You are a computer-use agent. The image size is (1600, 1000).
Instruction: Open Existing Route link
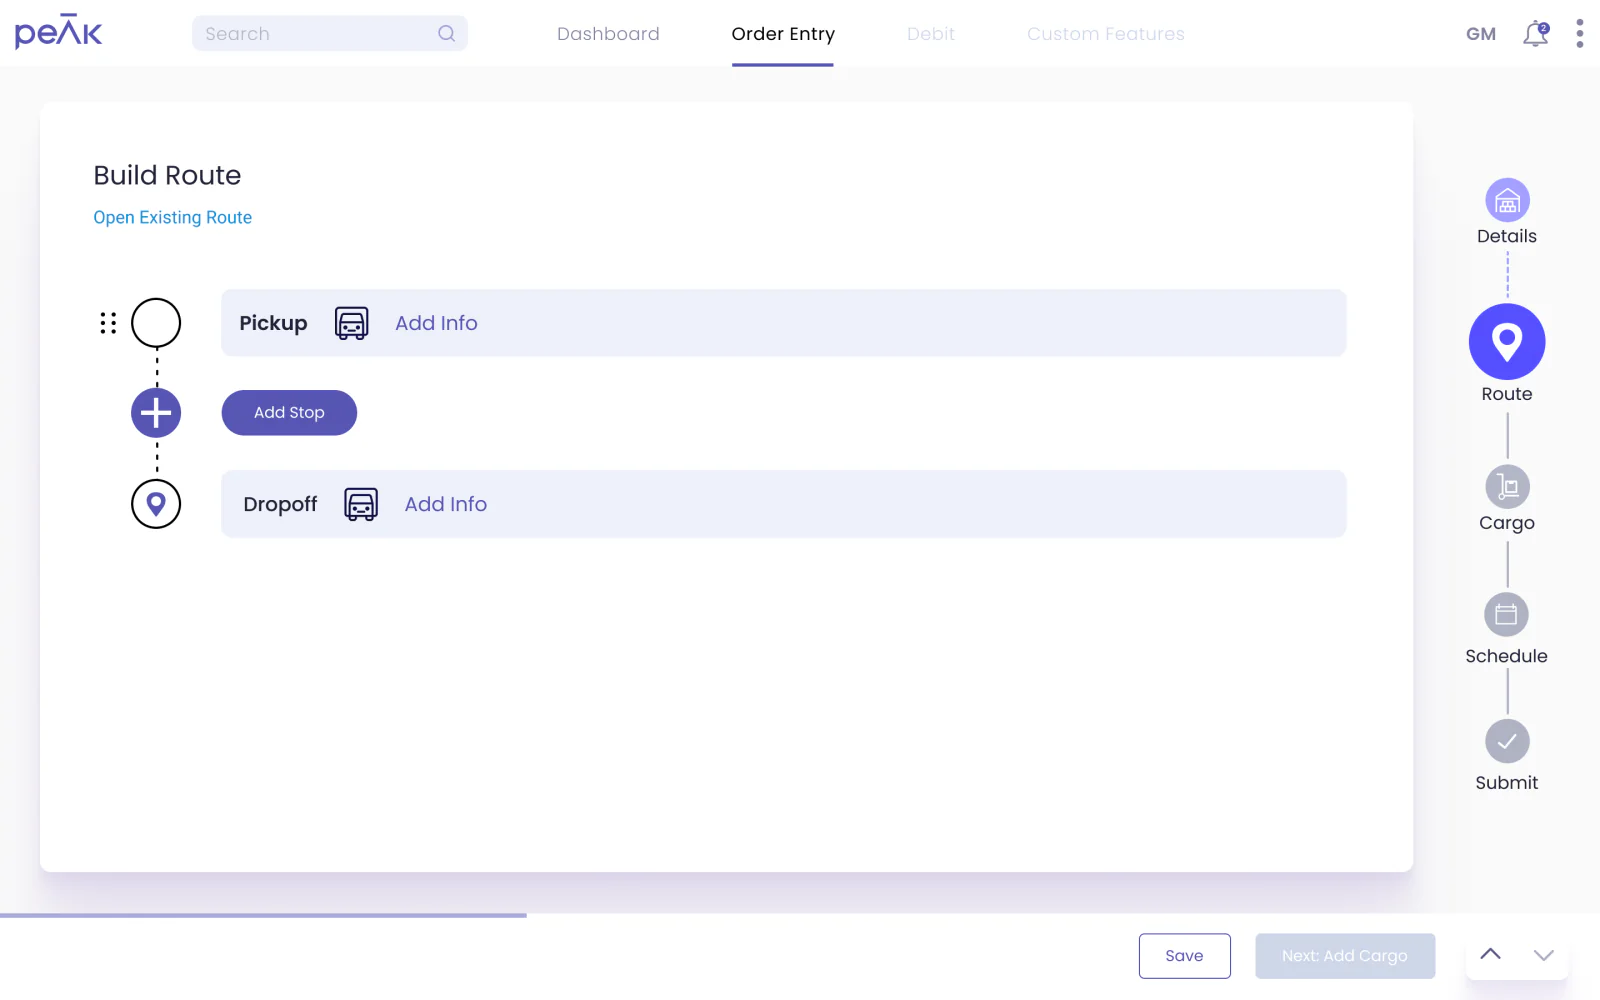pos(173,218)
